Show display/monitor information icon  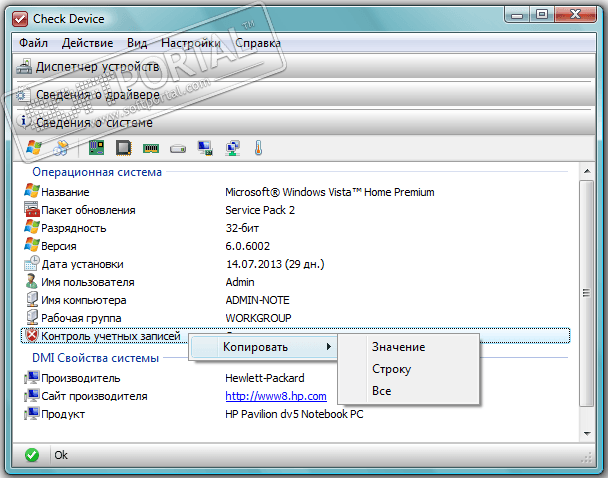pos(205,148)
